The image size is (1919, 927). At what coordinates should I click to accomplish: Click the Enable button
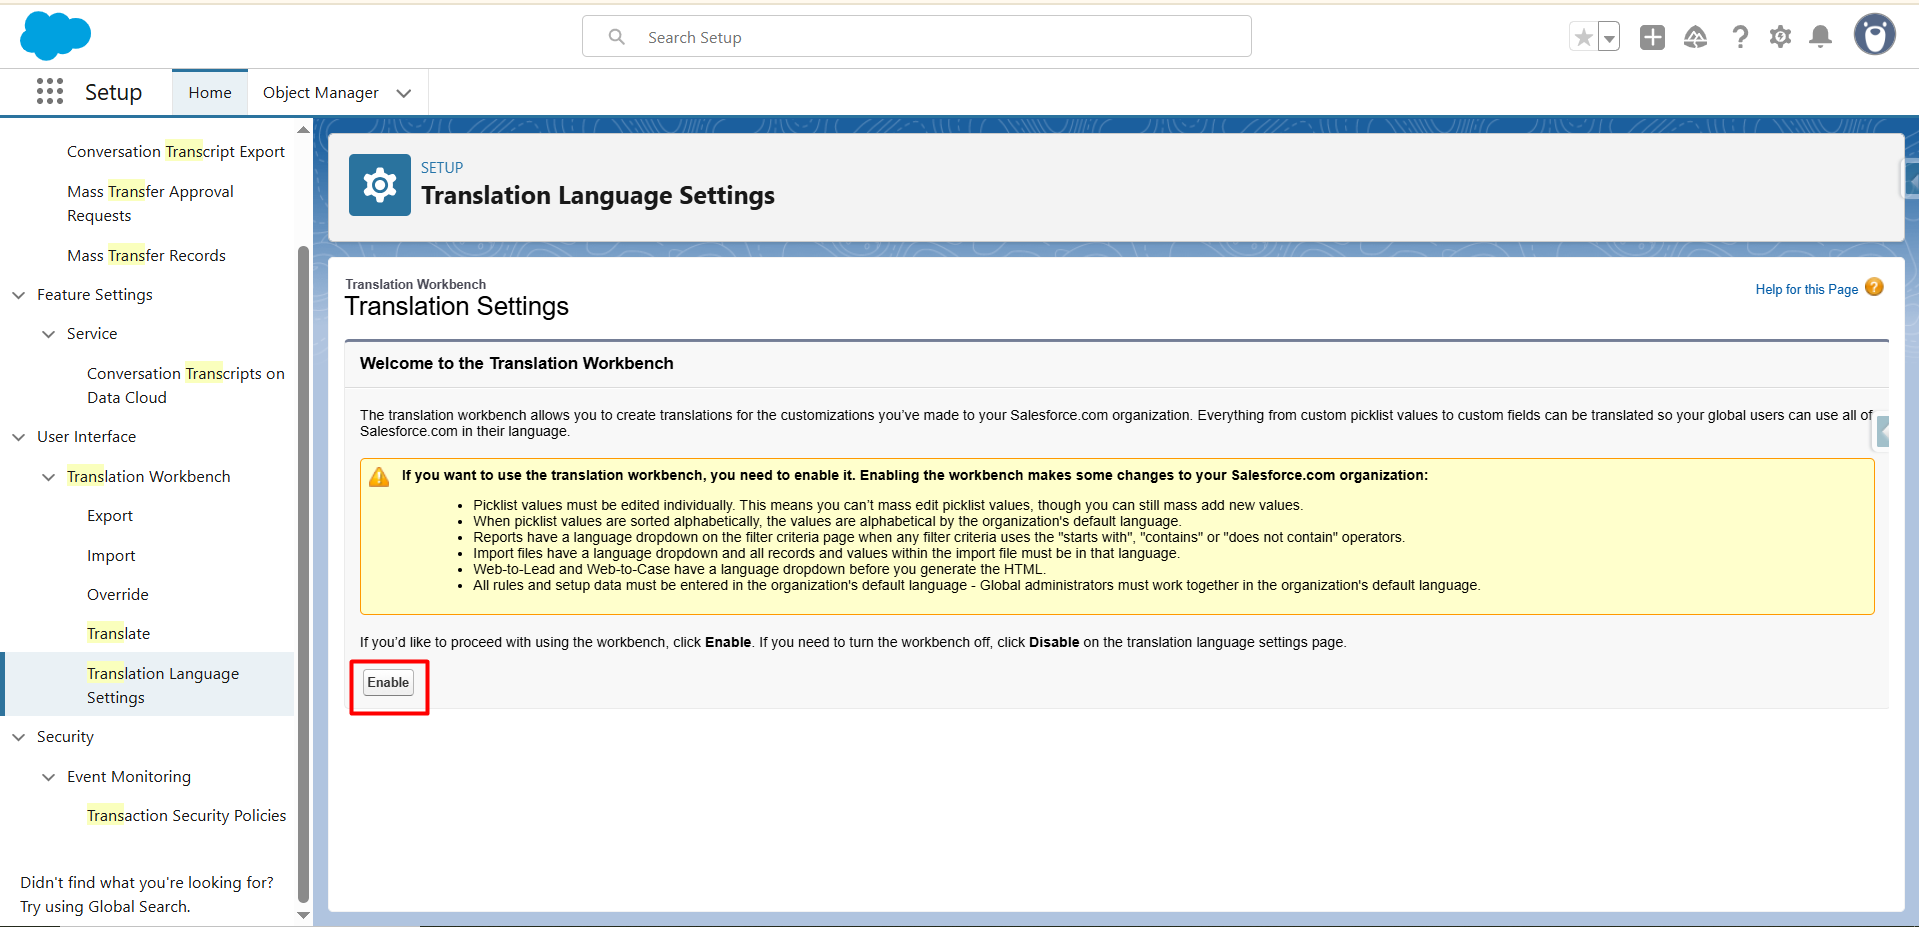(388, 683)
